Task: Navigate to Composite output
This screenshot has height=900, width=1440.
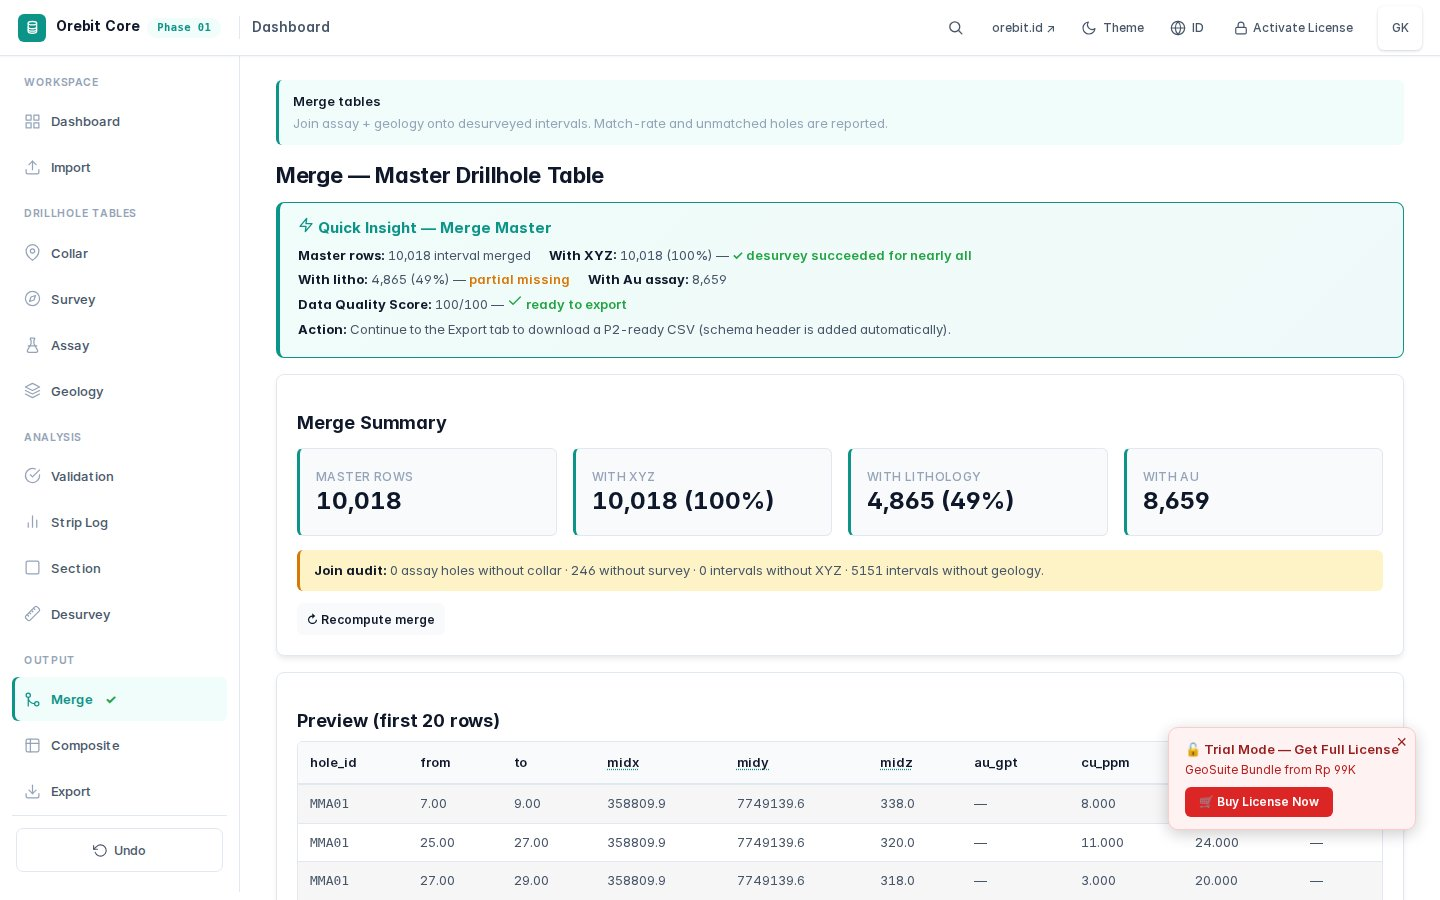Action: point(119,746)
